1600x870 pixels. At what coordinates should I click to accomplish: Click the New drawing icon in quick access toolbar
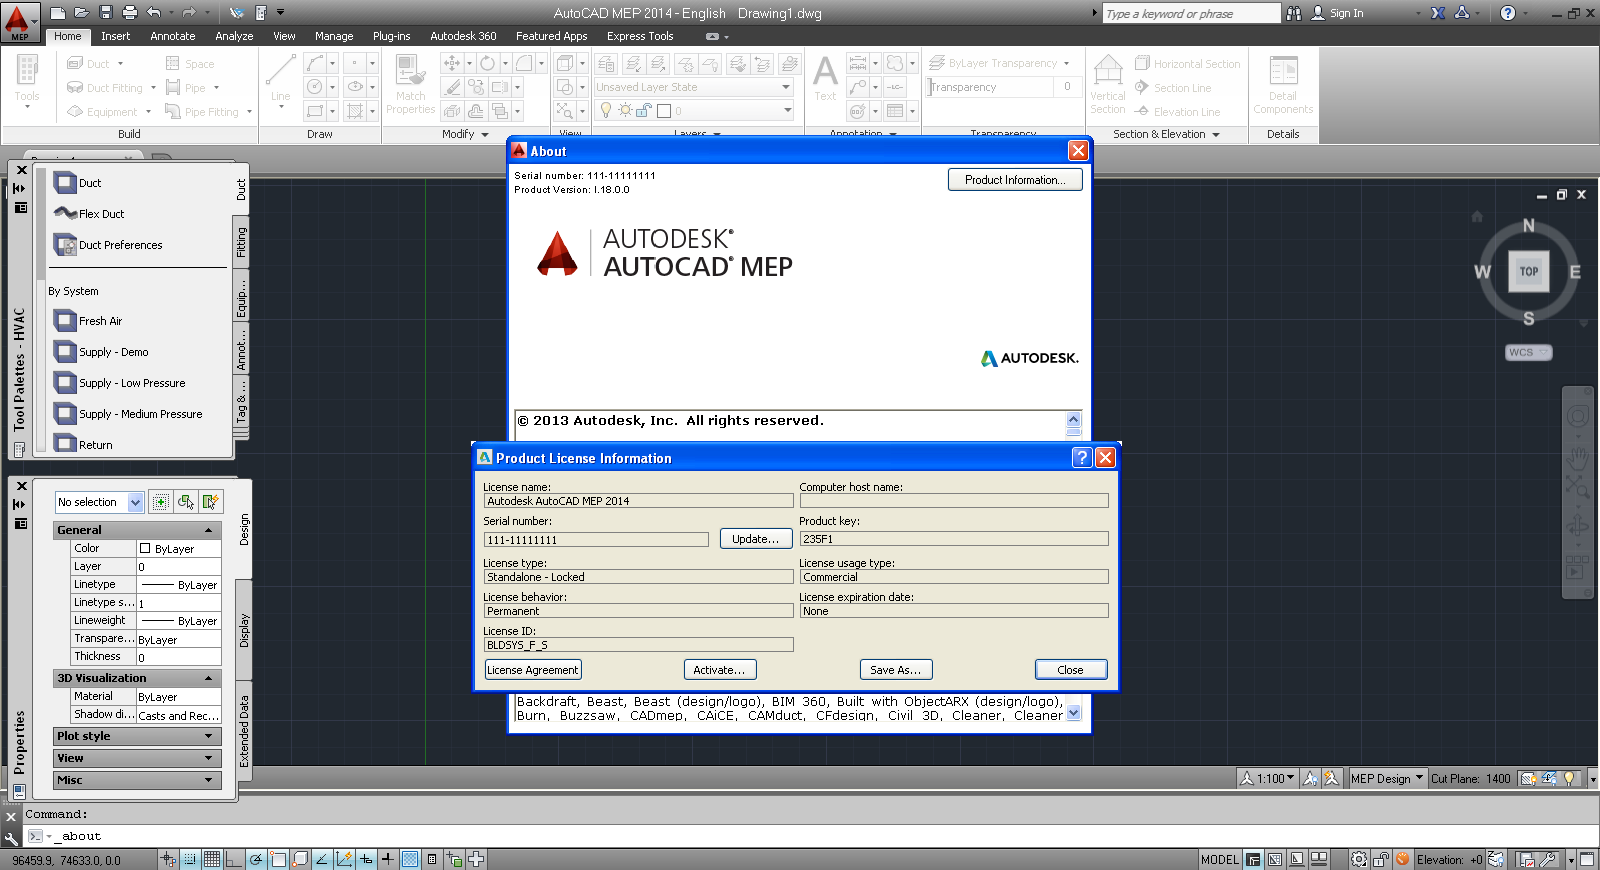pos(58,13)
